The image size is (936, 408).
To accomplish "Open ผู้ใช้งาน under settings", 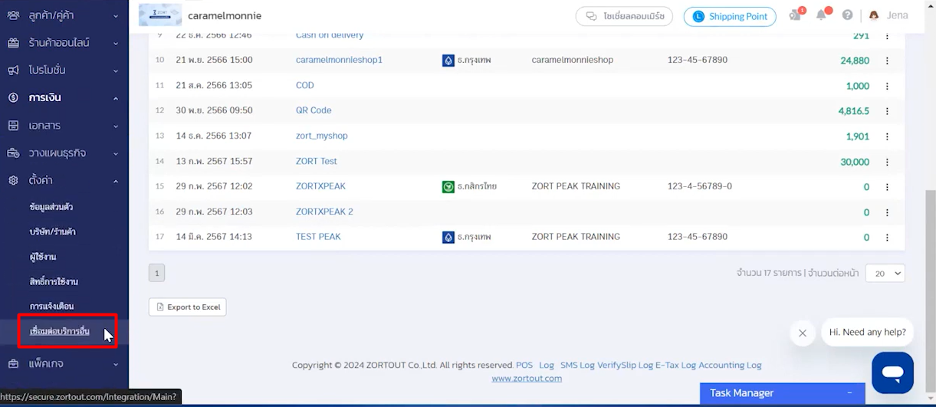I will coord(46,257).
